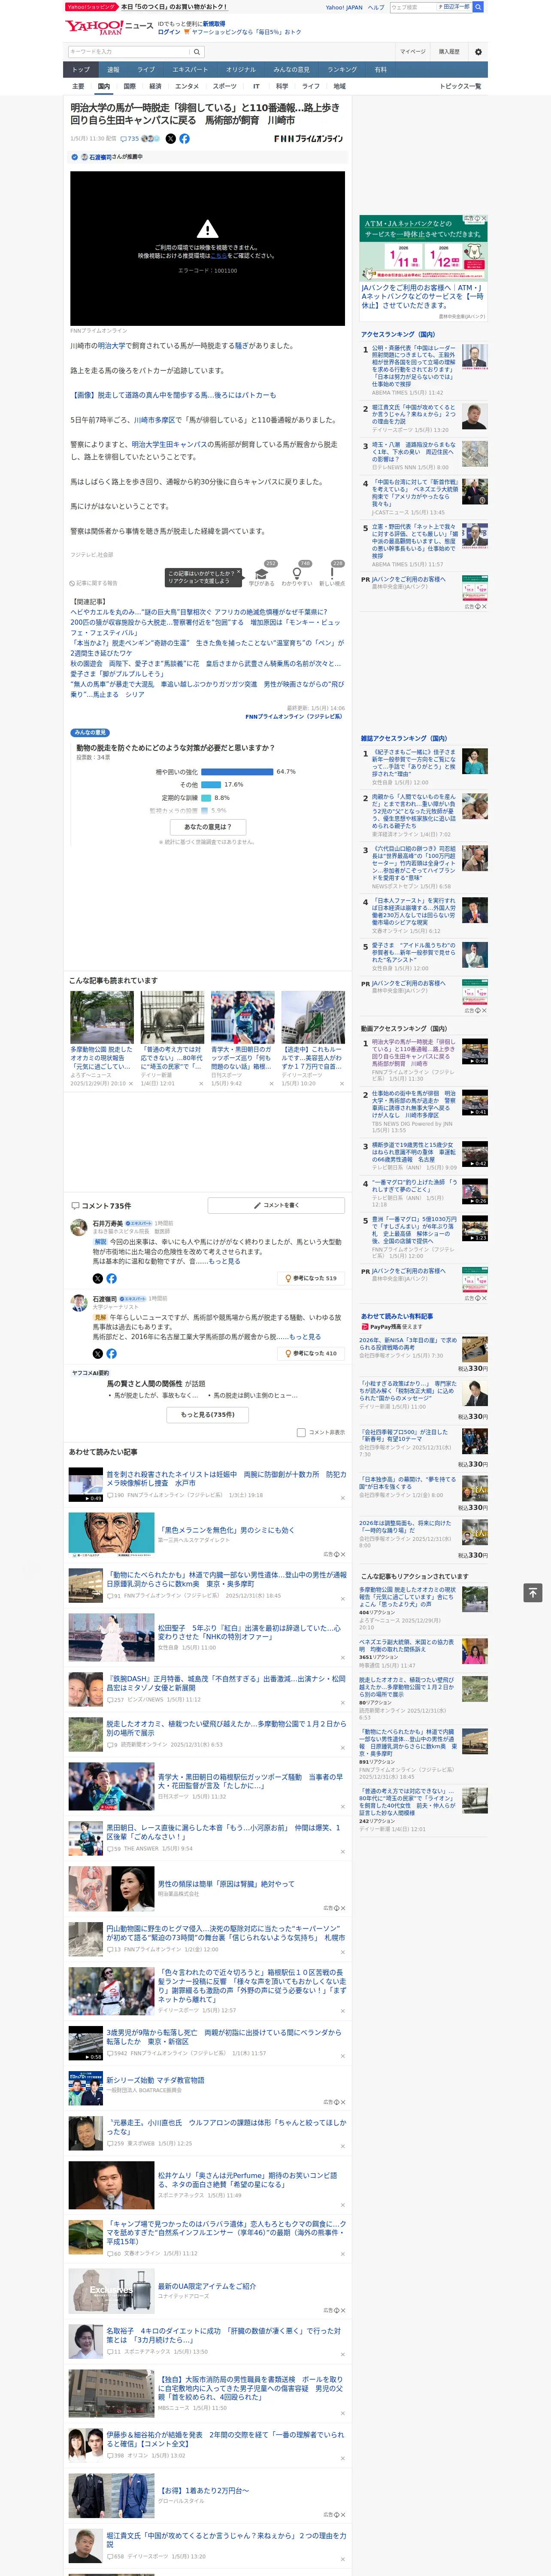Select the ライブ main navigation tab

[x=146, y=70]
